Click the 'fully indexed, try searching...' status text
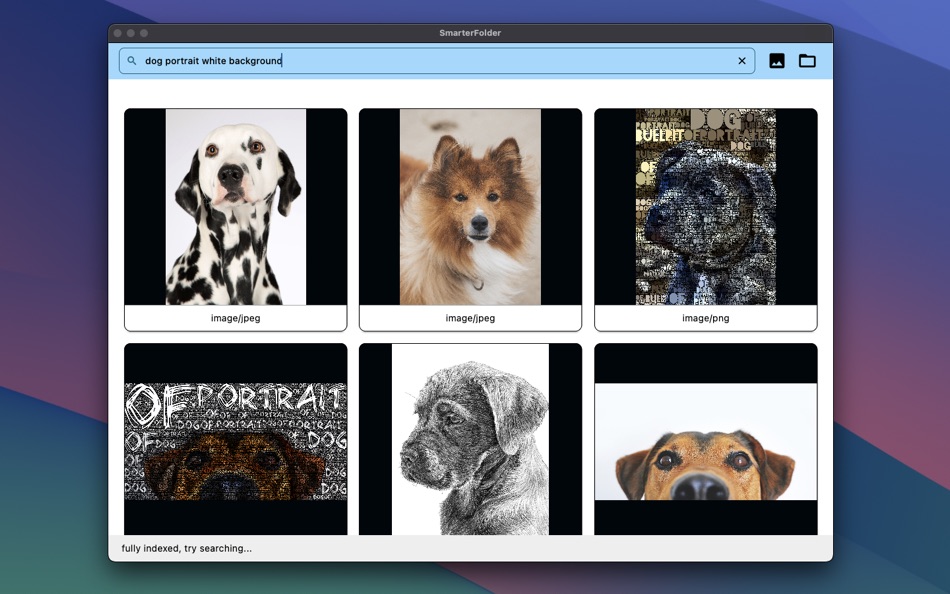950x594 pixels. 187,549
